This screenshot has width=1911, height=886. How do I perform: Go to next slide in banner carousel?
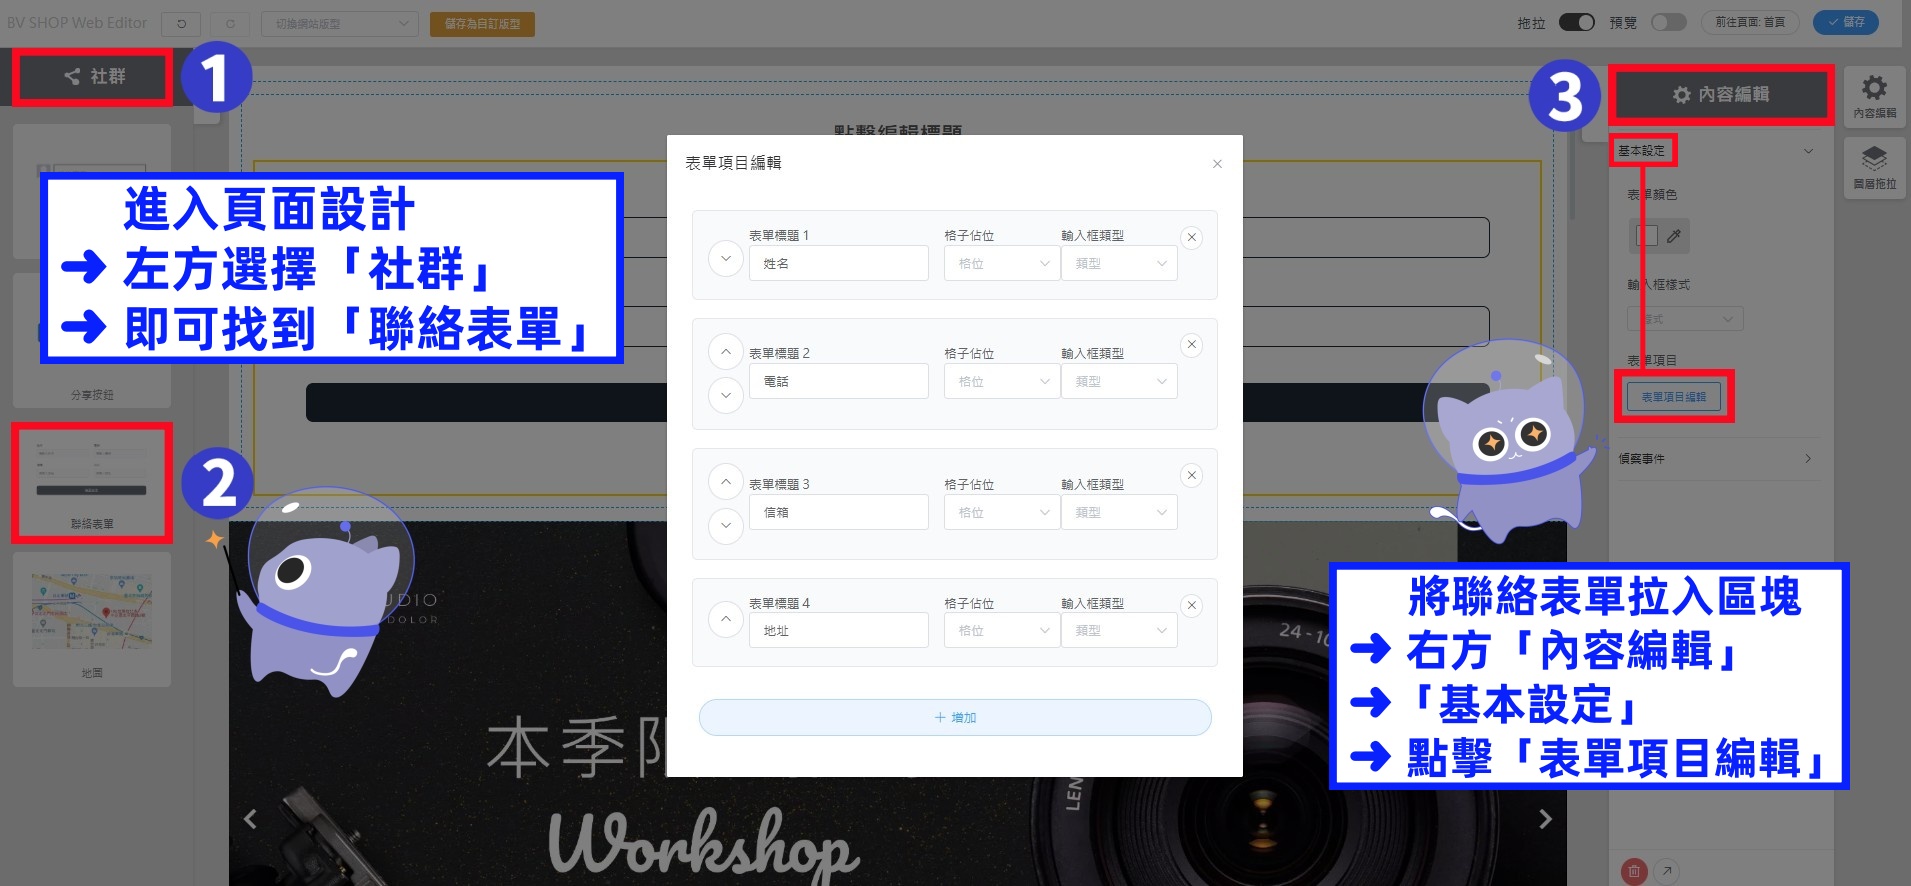pos(1545,819)
